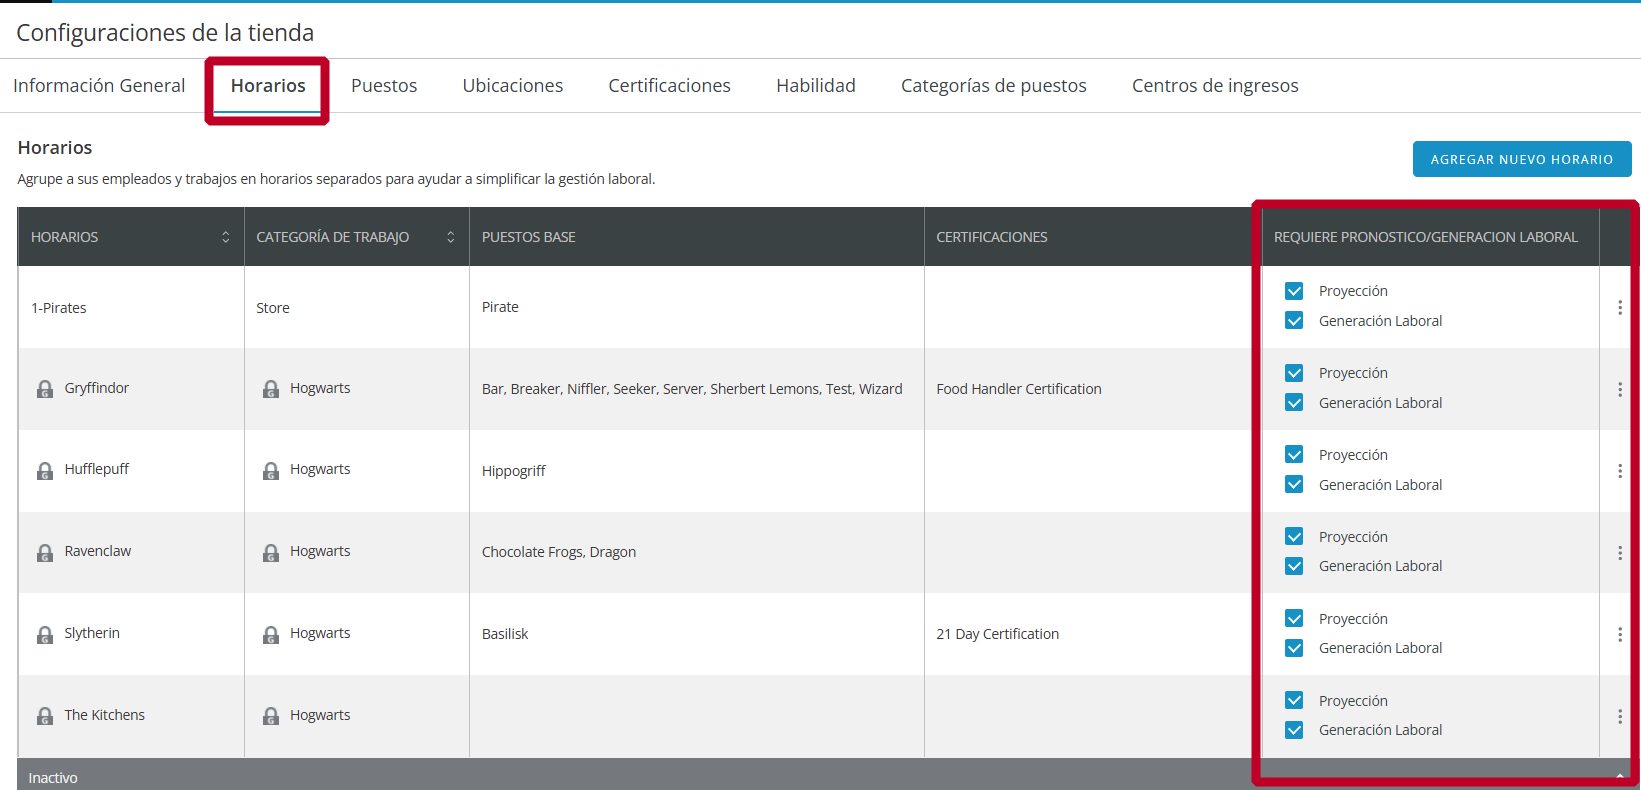Switch to the Puestos tab
Image resolution: width=1641 pixels, height=790 pixels.
384,86
